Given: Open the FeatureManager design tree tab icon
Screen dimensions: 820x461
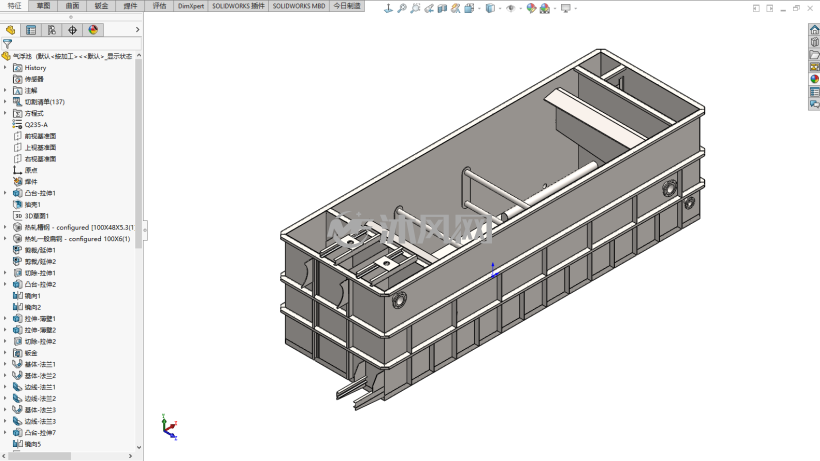Looking at the screenshot, I should coord(10,30).
